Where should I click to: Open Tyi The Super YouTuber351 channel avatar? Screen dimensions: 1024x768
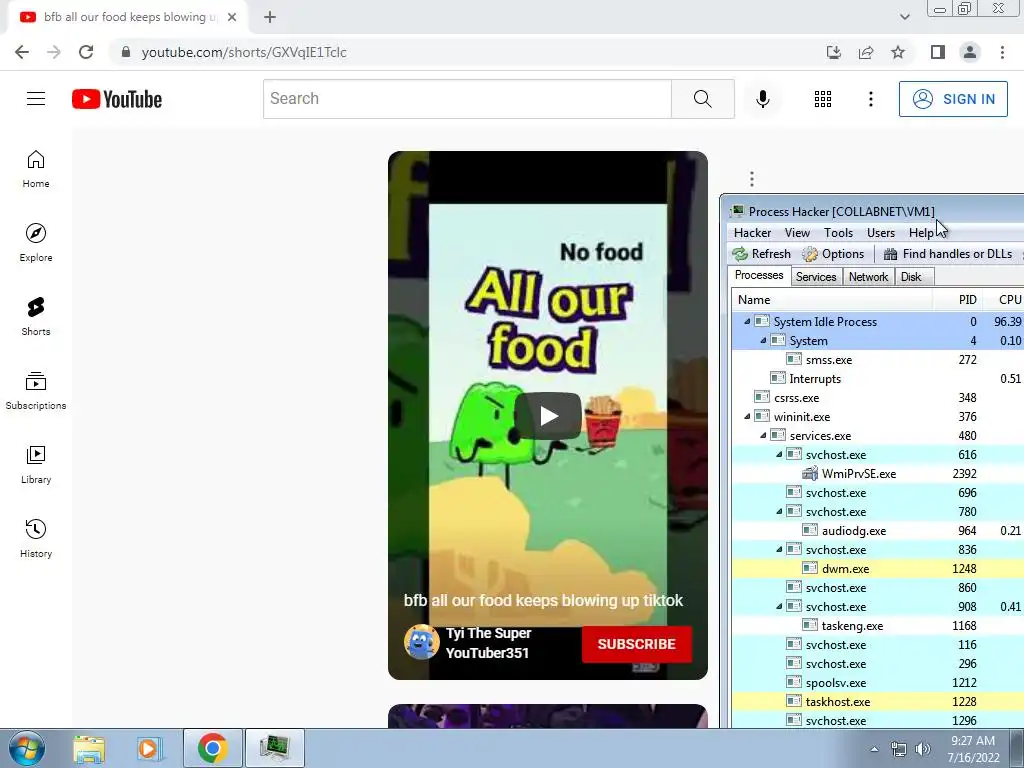tap(421, 643)
